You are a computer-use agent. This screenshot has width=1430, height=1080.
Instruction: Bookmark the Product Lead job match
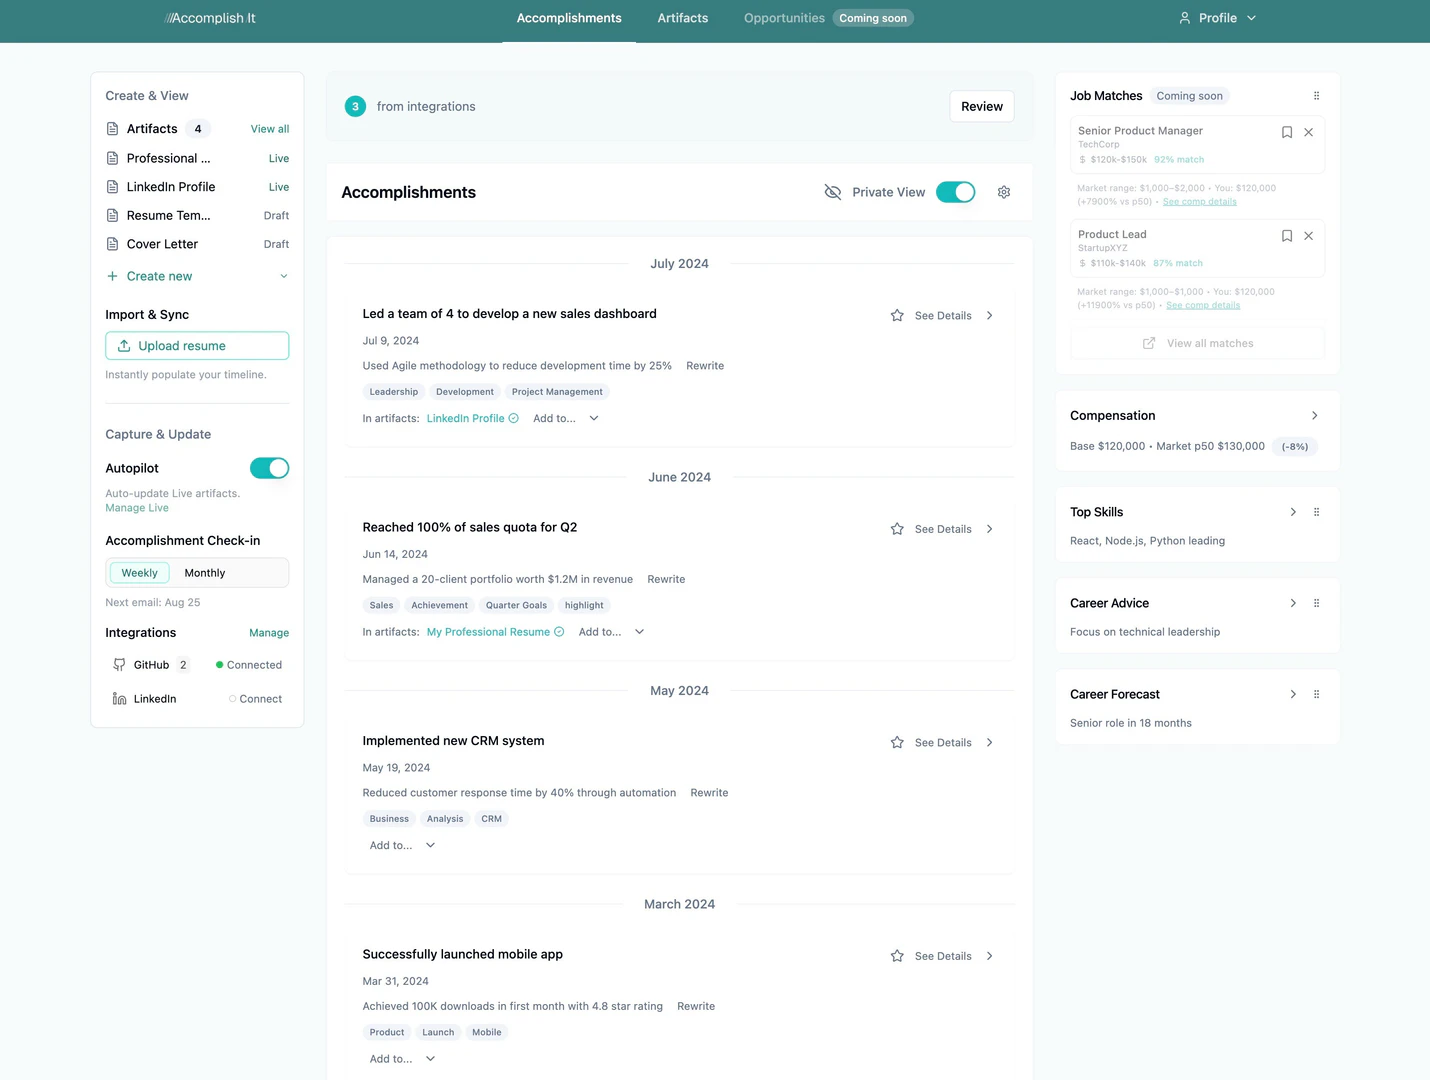[1287, 236]
